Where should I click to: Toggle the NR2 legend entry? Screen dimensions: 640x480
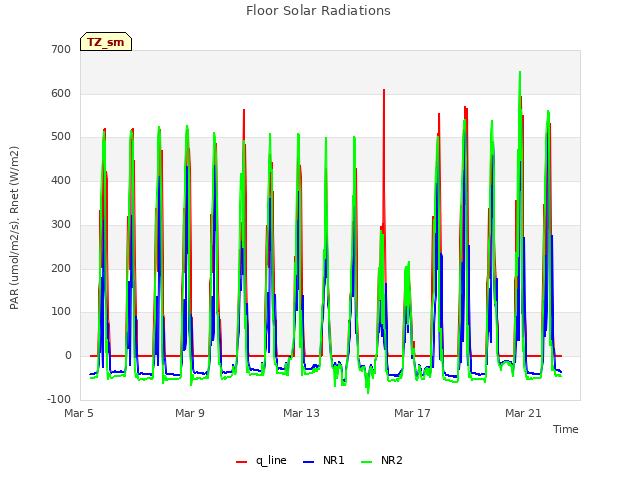(382, 460)
